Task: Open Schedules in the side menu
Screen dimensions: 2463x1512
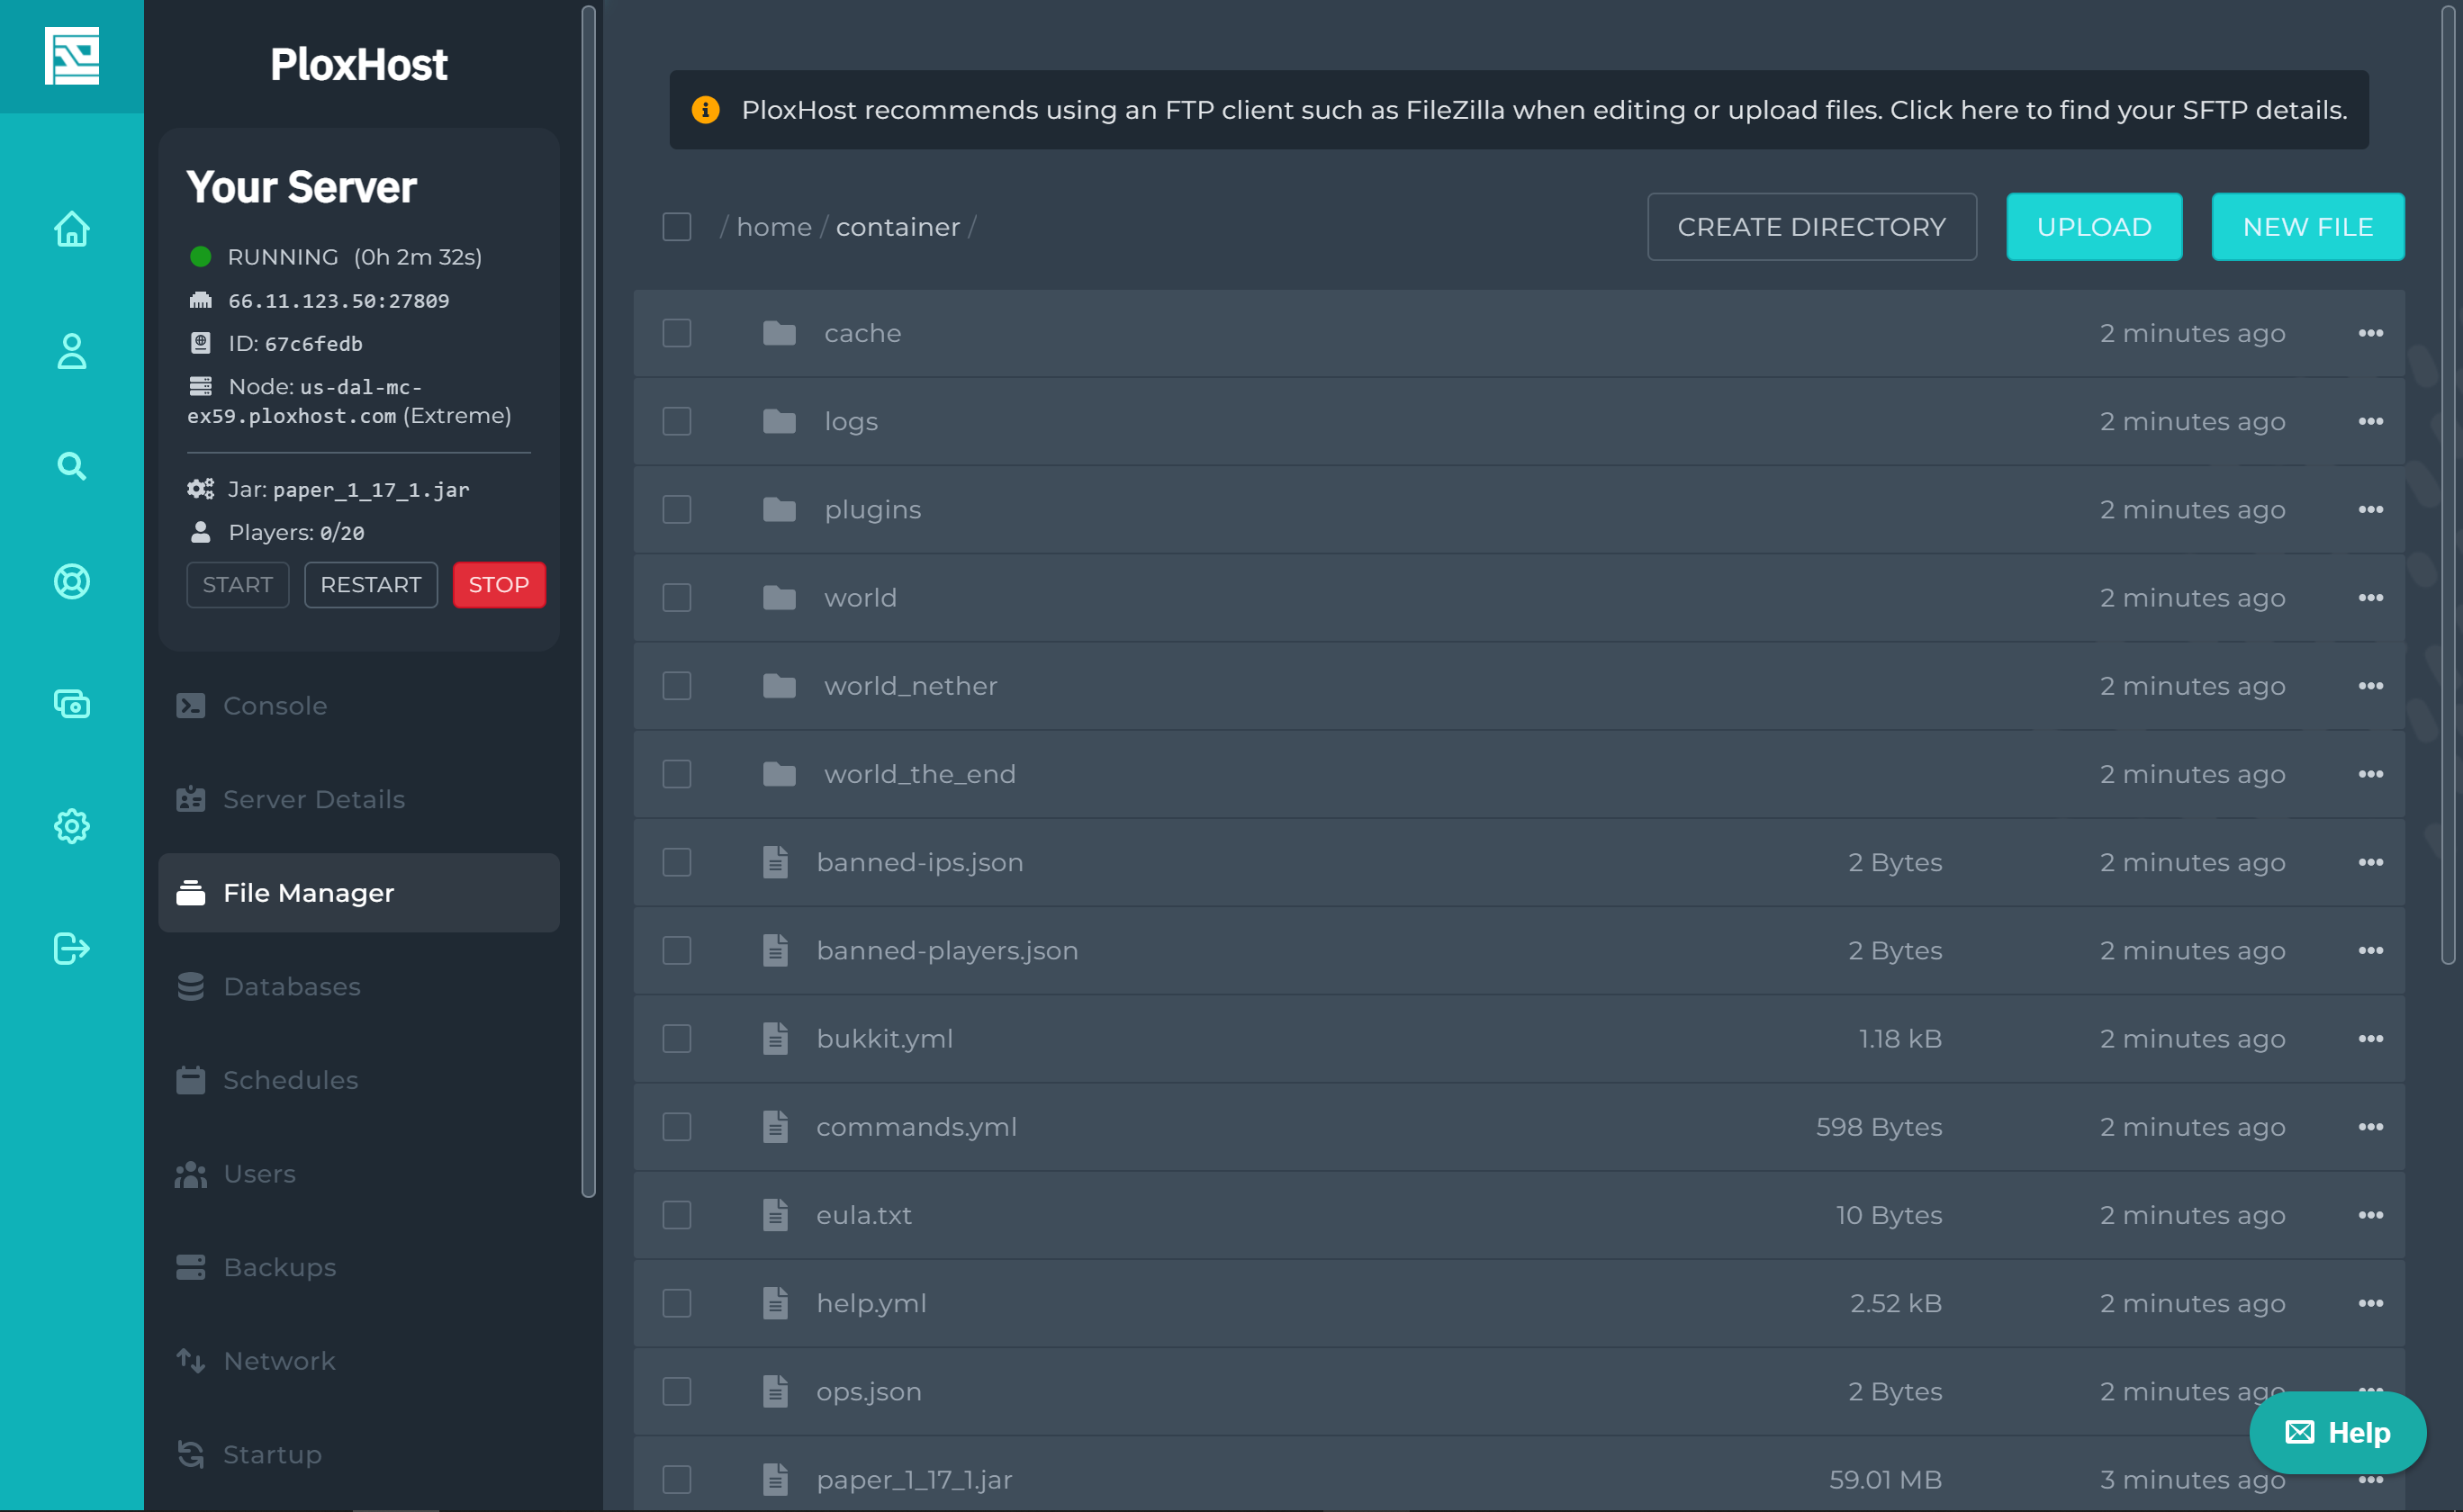Action: (x=359, y=1080)
